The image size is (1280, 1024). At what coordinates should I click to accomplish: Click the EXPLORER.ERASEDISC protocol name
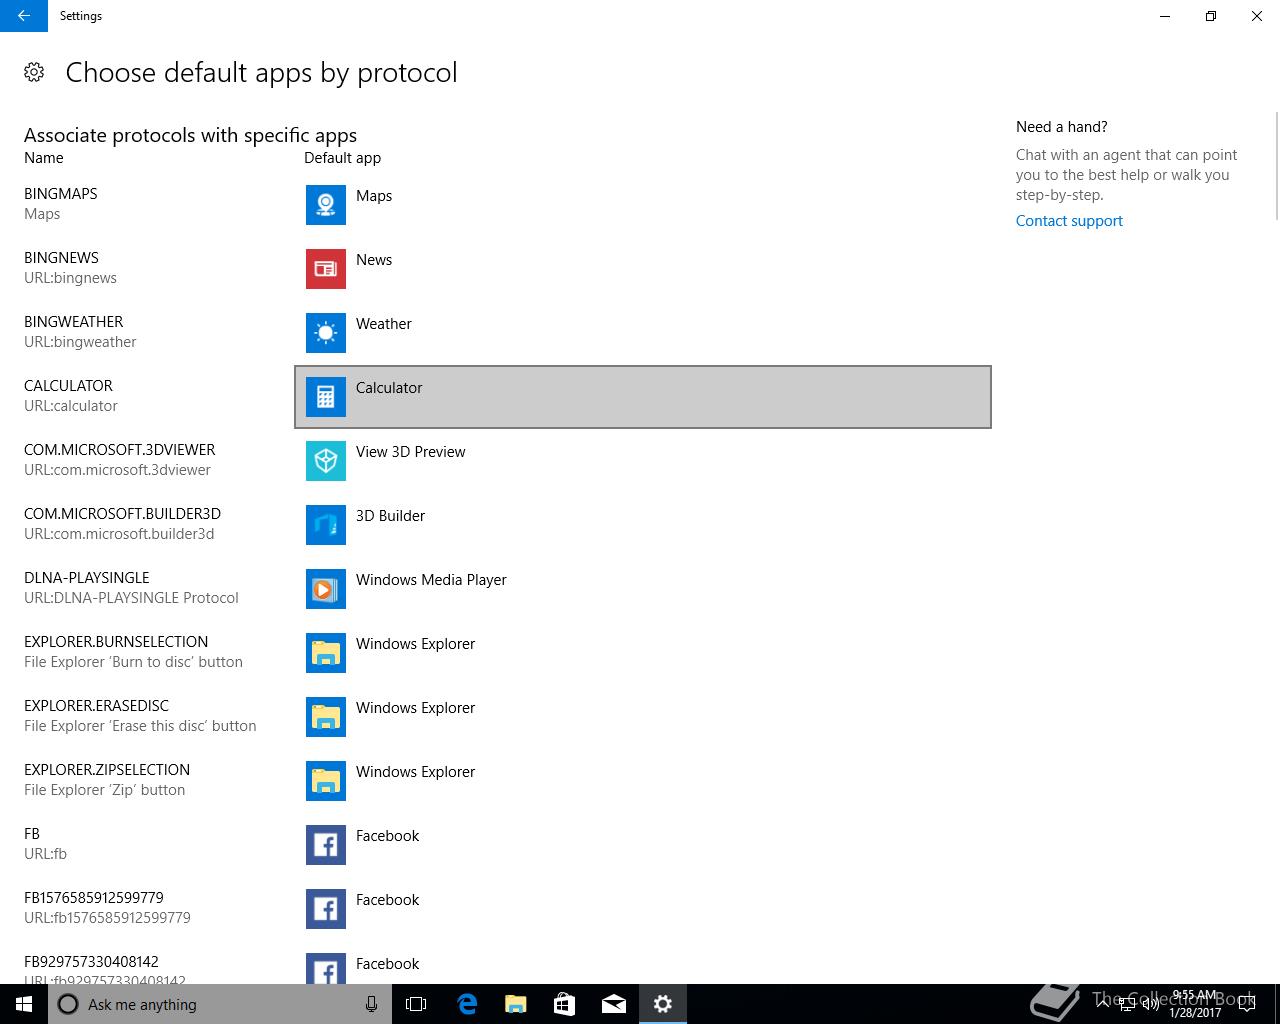96,706
